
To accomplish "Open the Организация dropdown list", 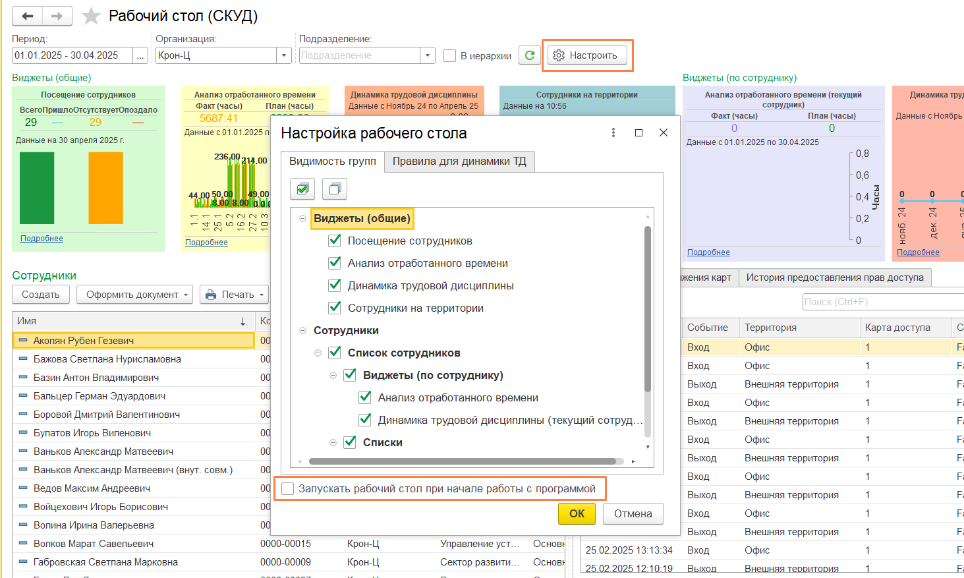I will [284, 55].
